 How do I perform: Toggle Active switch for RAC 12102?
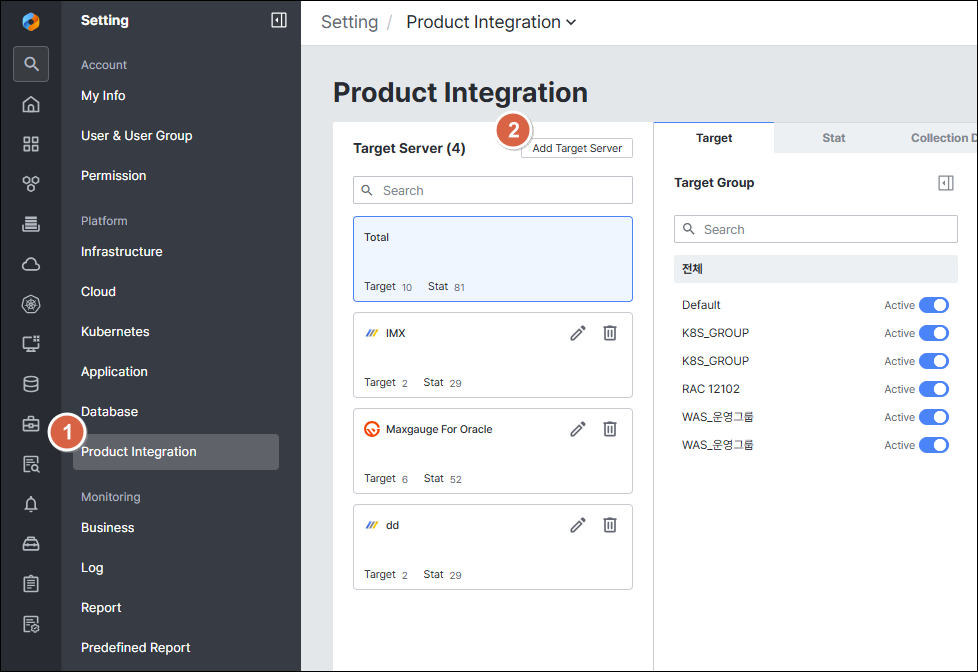[933, 389]
